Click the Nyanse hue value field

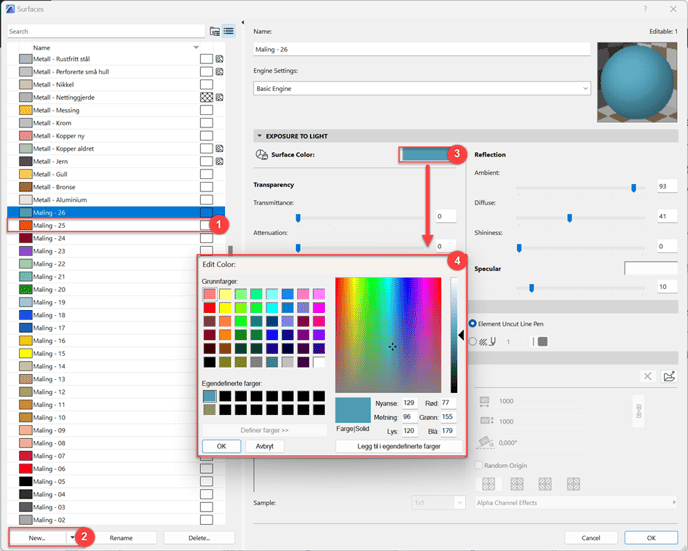click(x=410, y=403)
